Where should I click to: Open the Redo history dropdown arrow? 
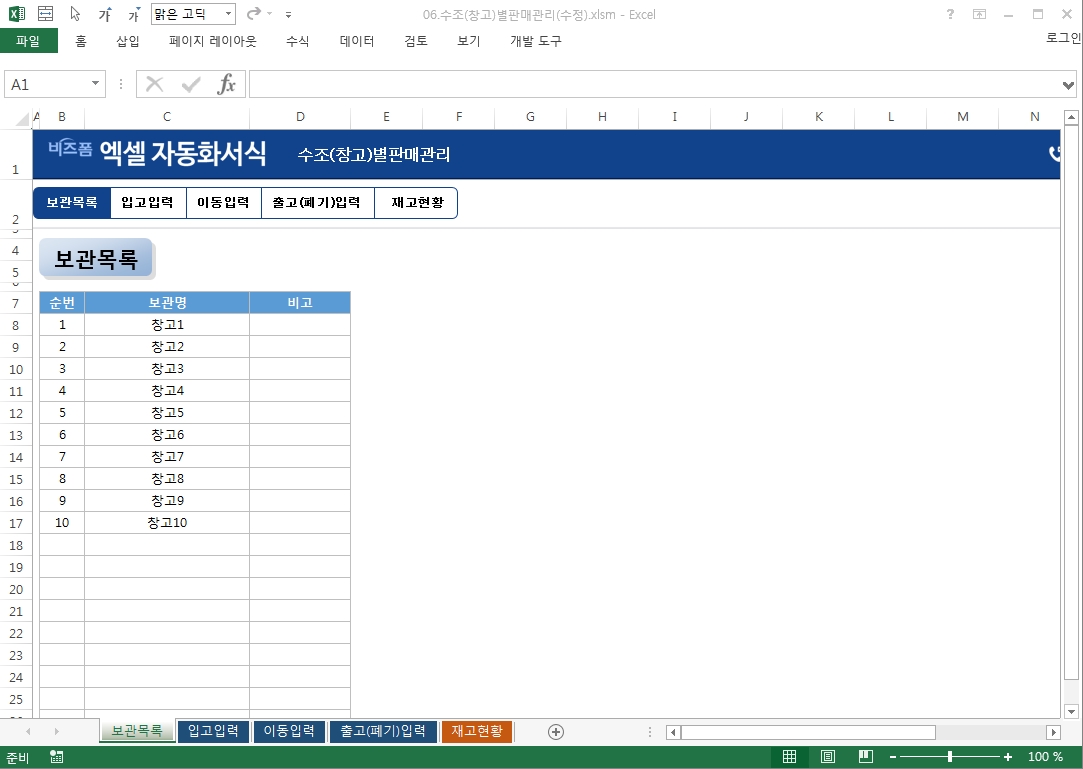pos(270,14)
